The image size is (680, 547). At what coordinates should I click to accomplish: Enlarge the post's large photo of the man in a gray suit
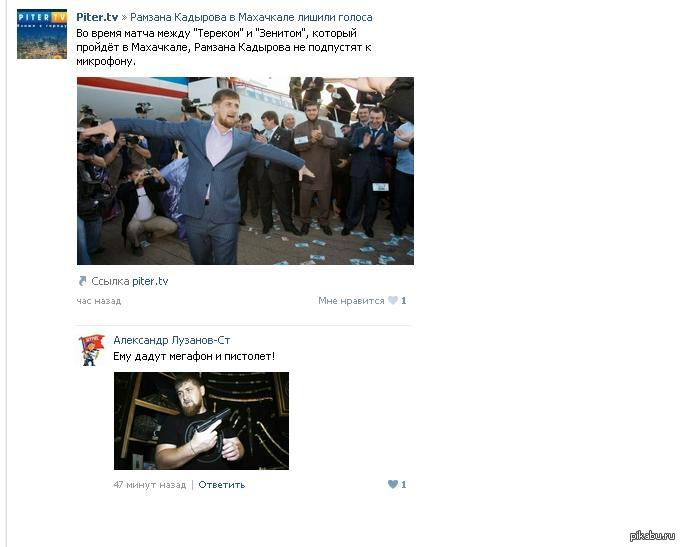click(x=245, y=171)
